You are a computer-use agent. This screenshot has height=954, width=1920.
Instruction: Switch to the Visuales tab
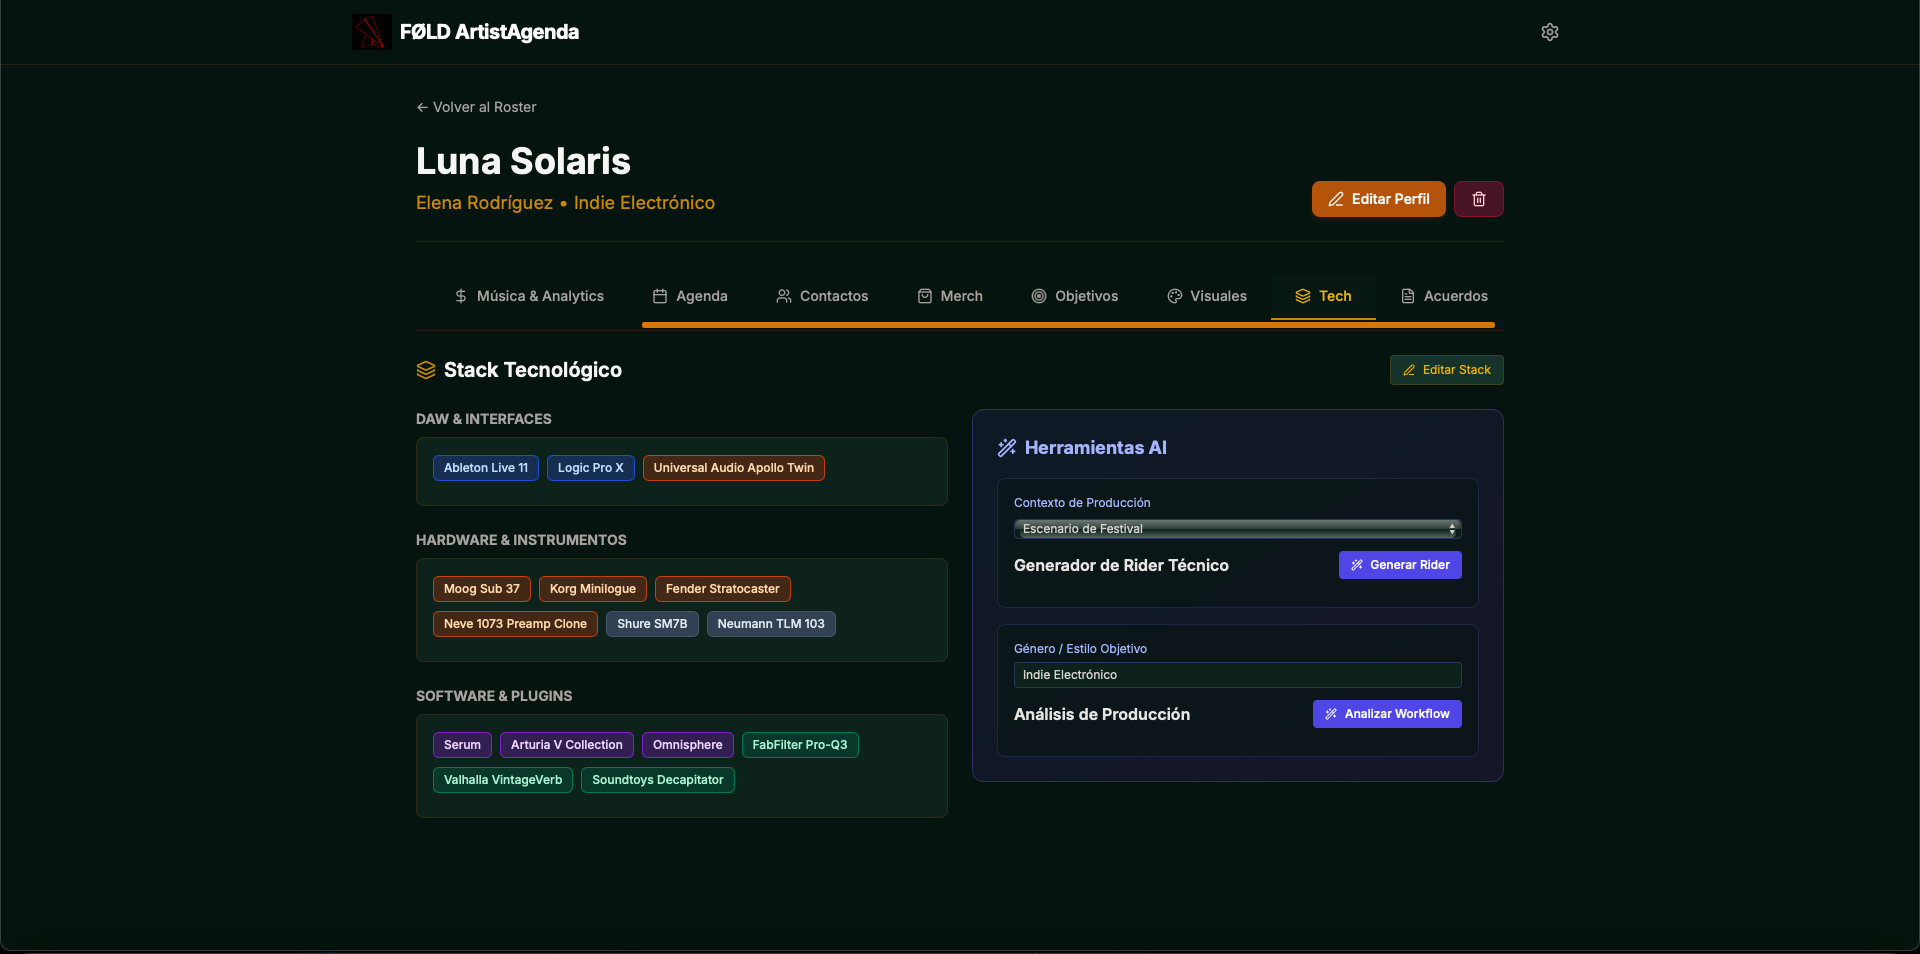coord(1207,296)
